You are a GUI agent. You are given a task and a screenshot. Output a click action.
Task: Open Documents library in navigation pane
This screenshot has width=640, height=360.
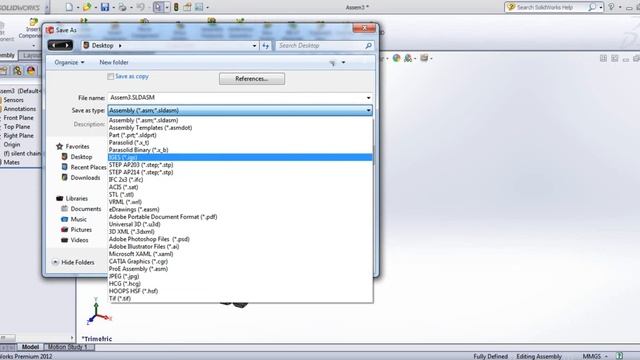tap(81, 209)
